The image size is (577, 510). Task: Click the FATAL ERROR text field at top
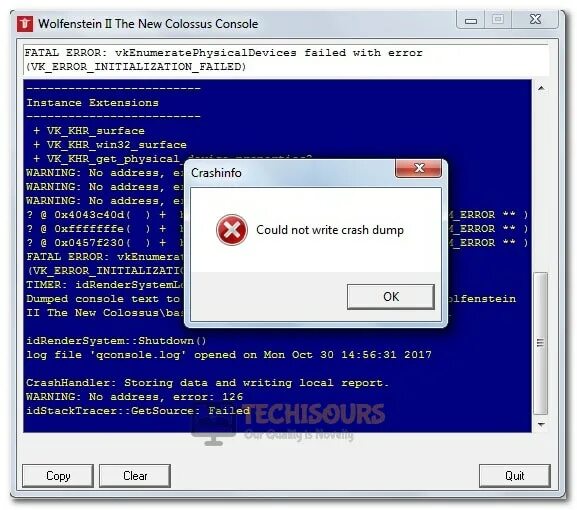pos(286,60)
